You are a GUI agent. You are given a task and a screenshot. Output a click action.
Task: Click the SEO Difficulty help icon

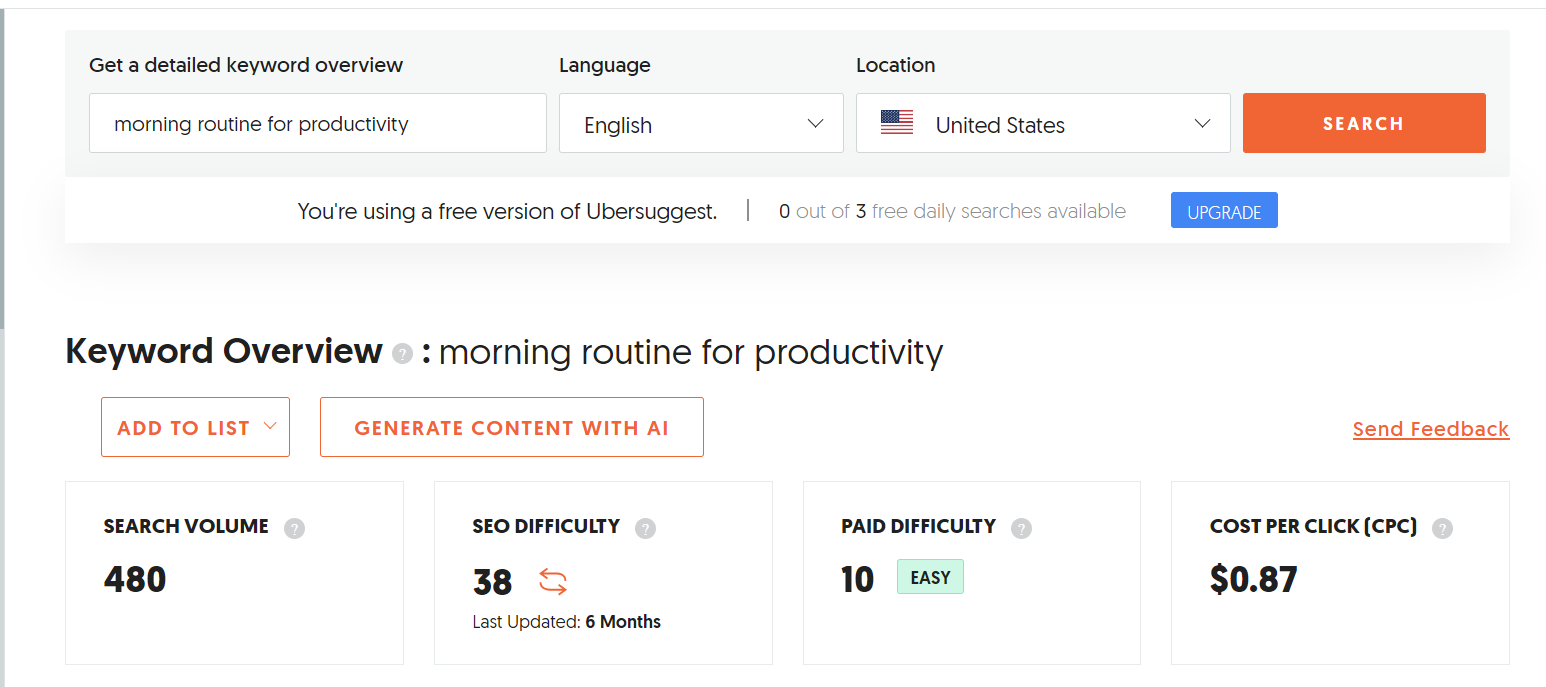tap(646, 528)
